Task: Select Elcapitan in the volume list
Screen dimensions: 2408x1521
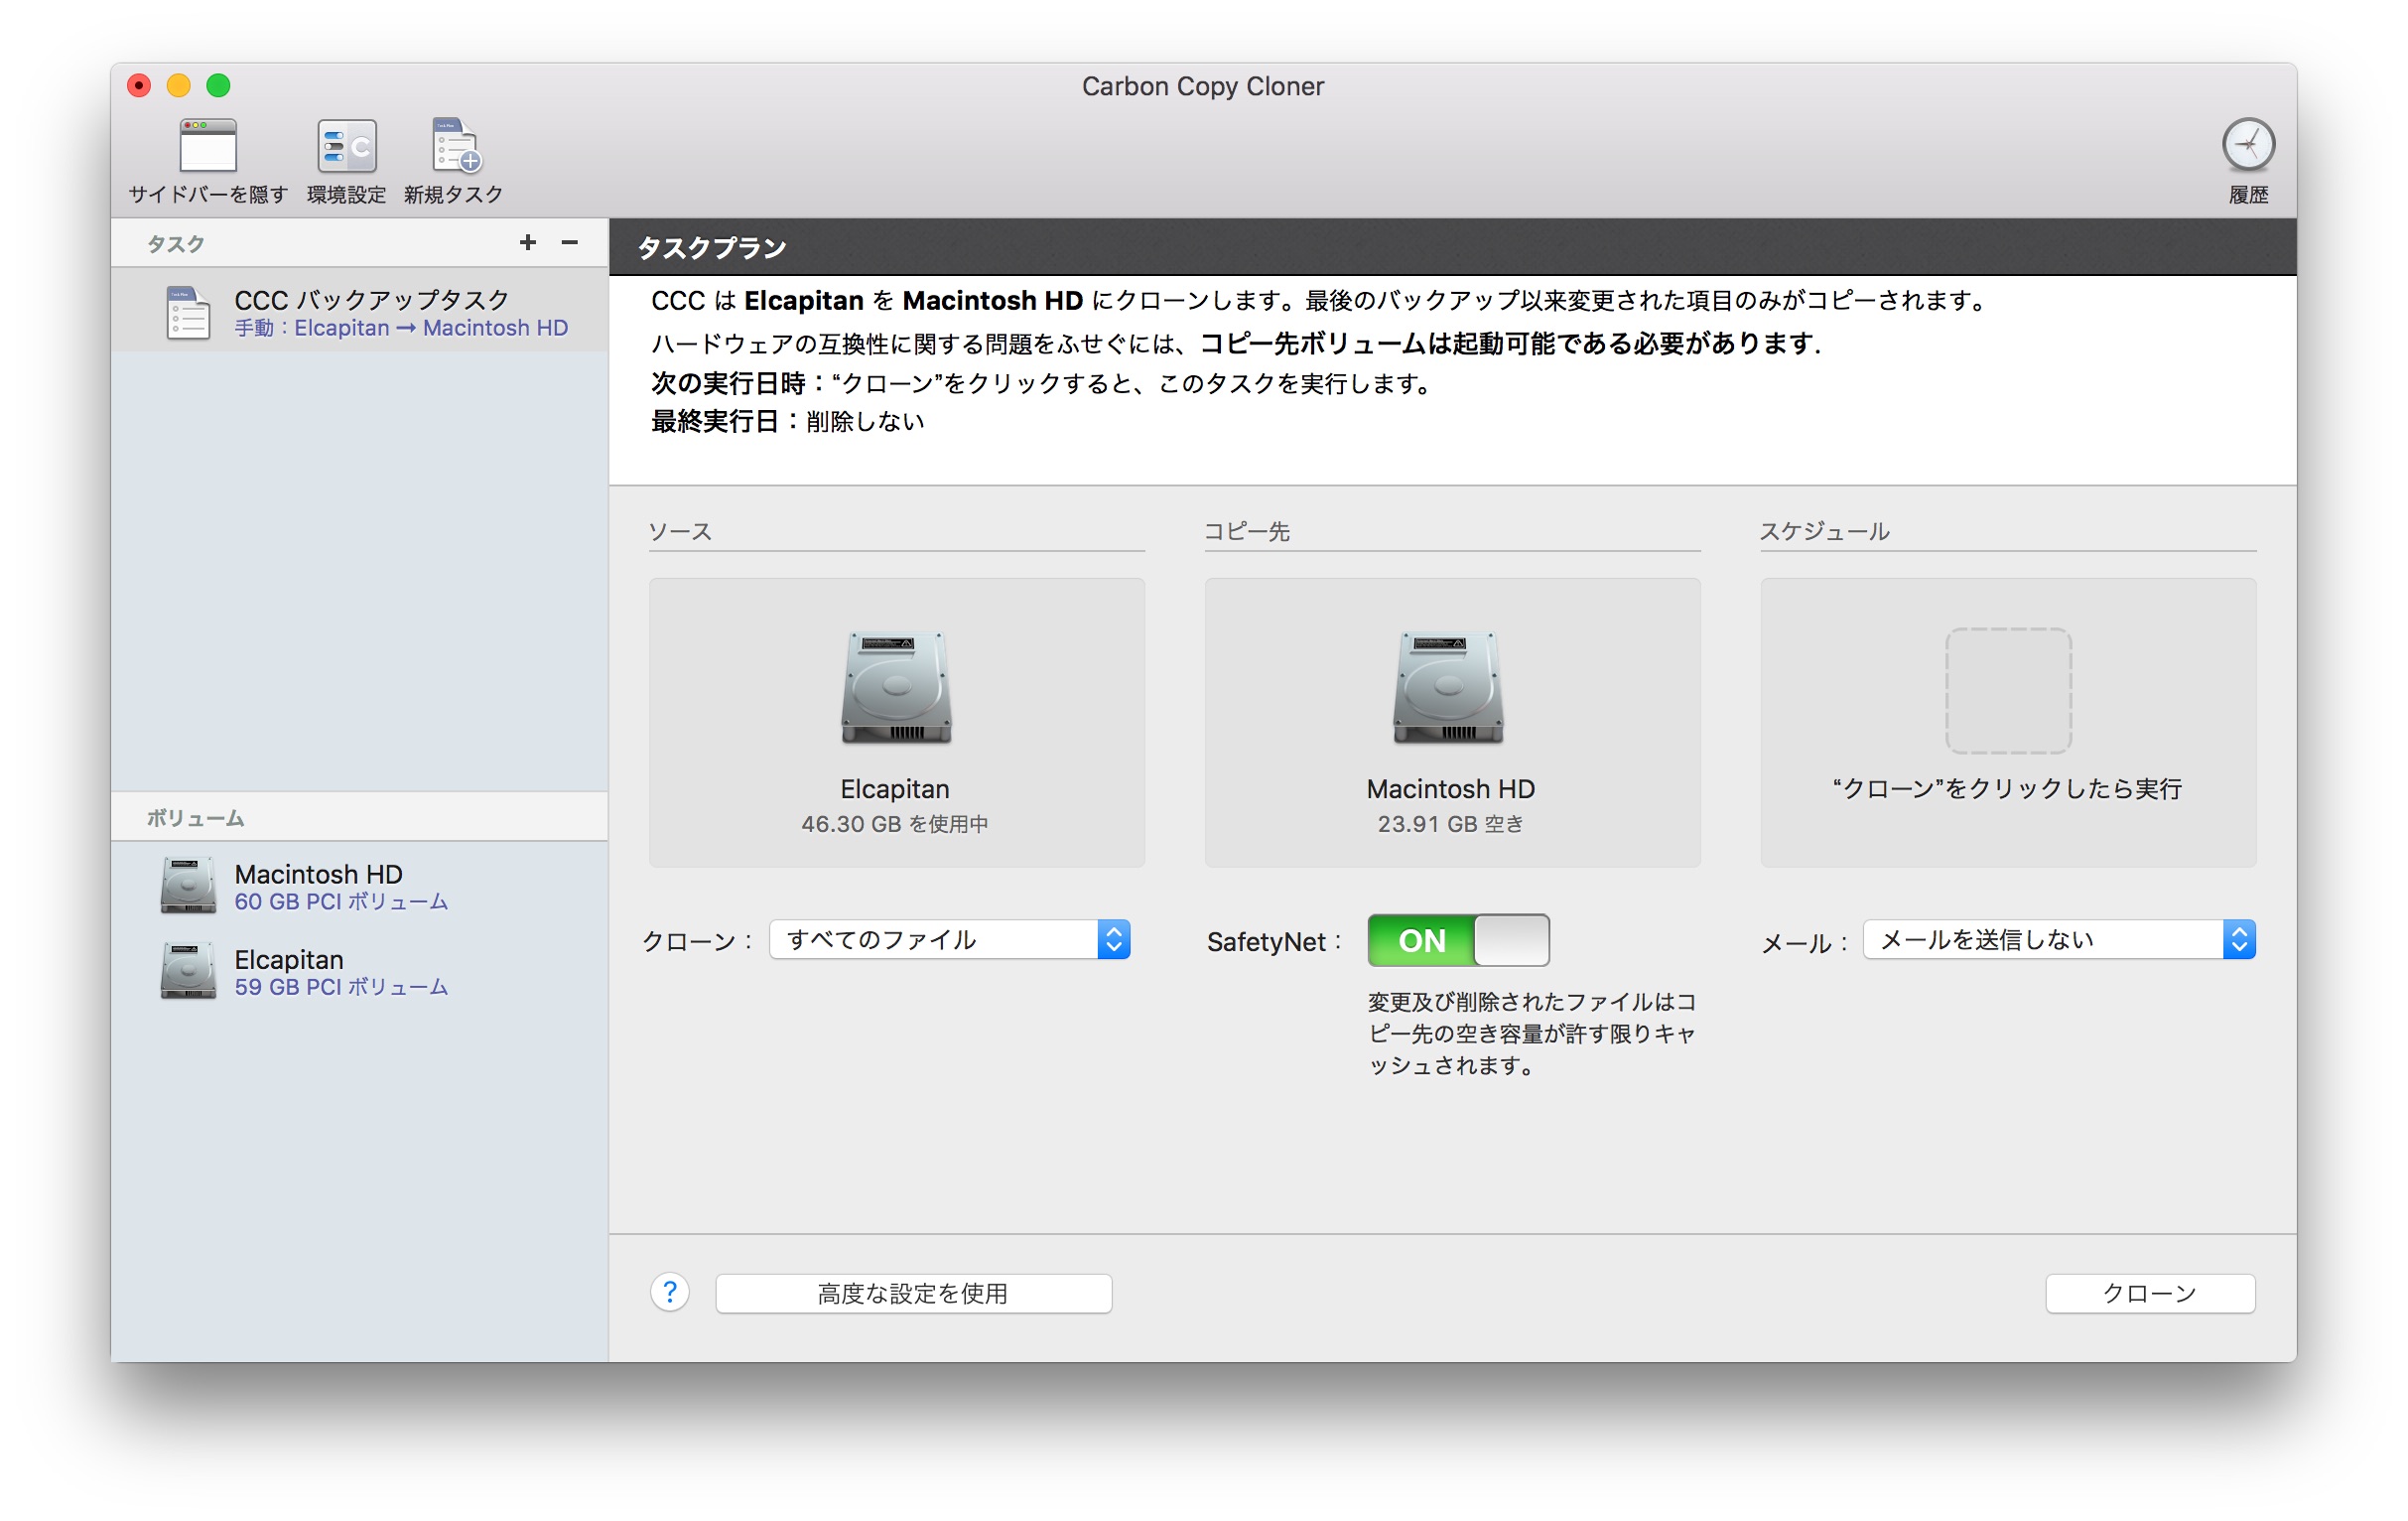Action: pos(290,971)
